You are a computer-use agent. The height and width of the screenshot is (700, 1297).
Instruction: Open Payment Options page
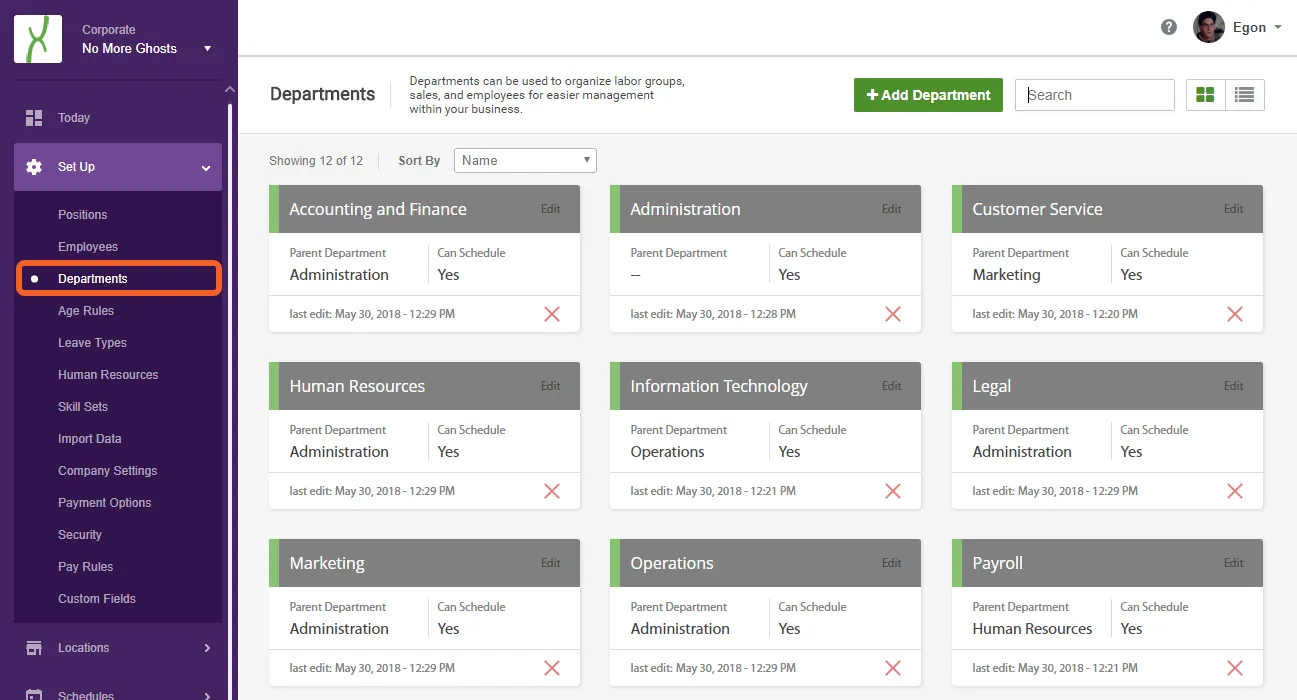click(105, 503)
